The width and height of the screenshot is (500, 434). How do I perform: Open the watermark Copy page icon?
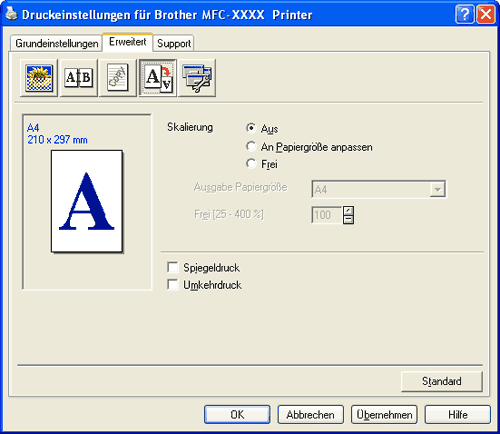(x=118, y=78)
